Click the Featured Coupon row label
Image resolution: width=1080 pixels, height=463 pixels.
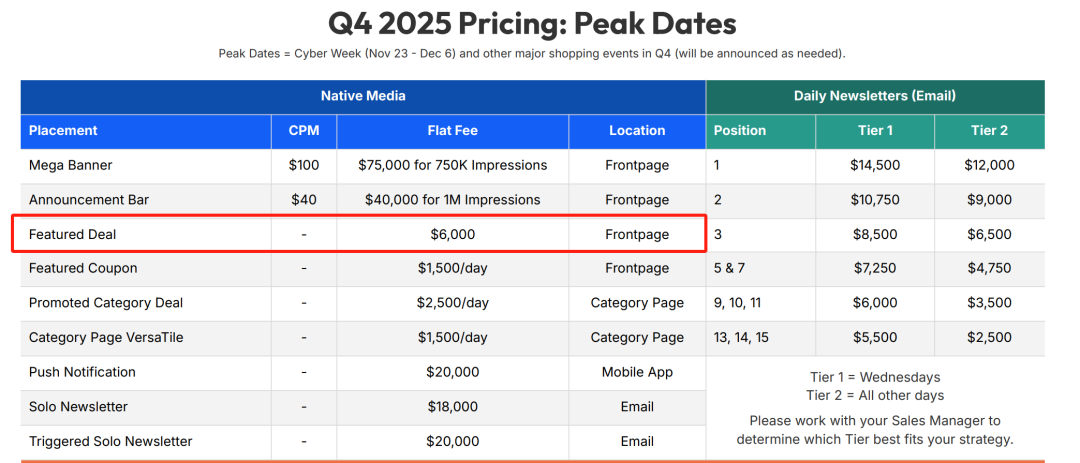click(x=83, y=268)
